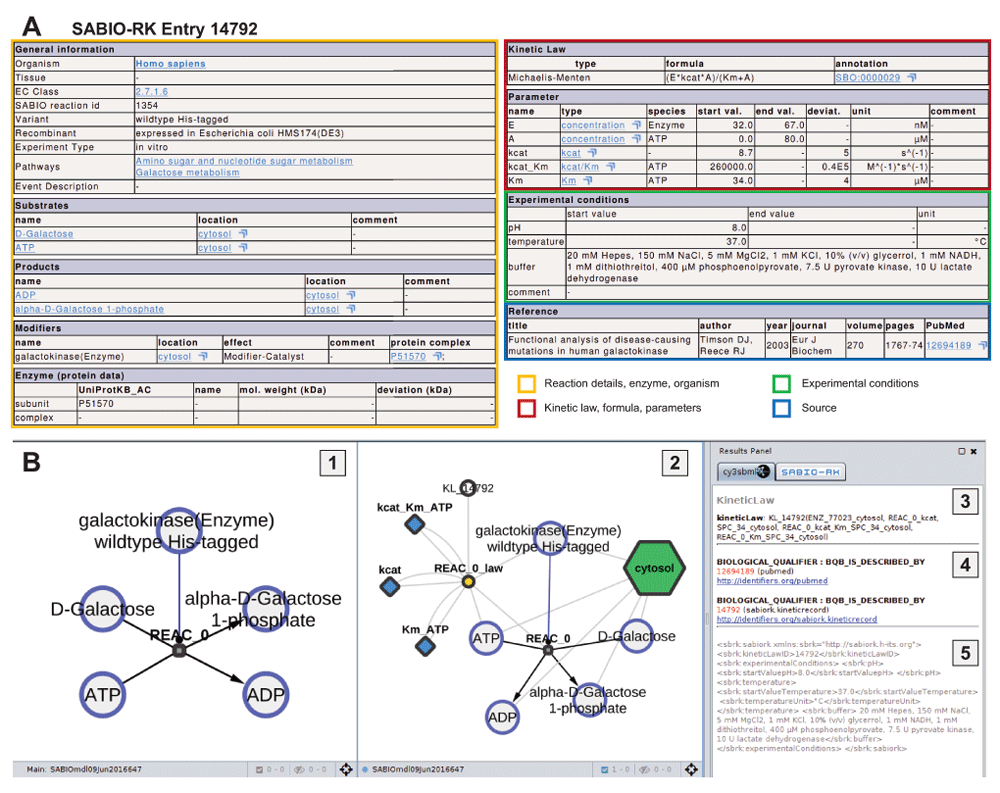Open external link icon beside PubMed 12694189
This screenshot has height=793, width=1000.
coord(983,345)
